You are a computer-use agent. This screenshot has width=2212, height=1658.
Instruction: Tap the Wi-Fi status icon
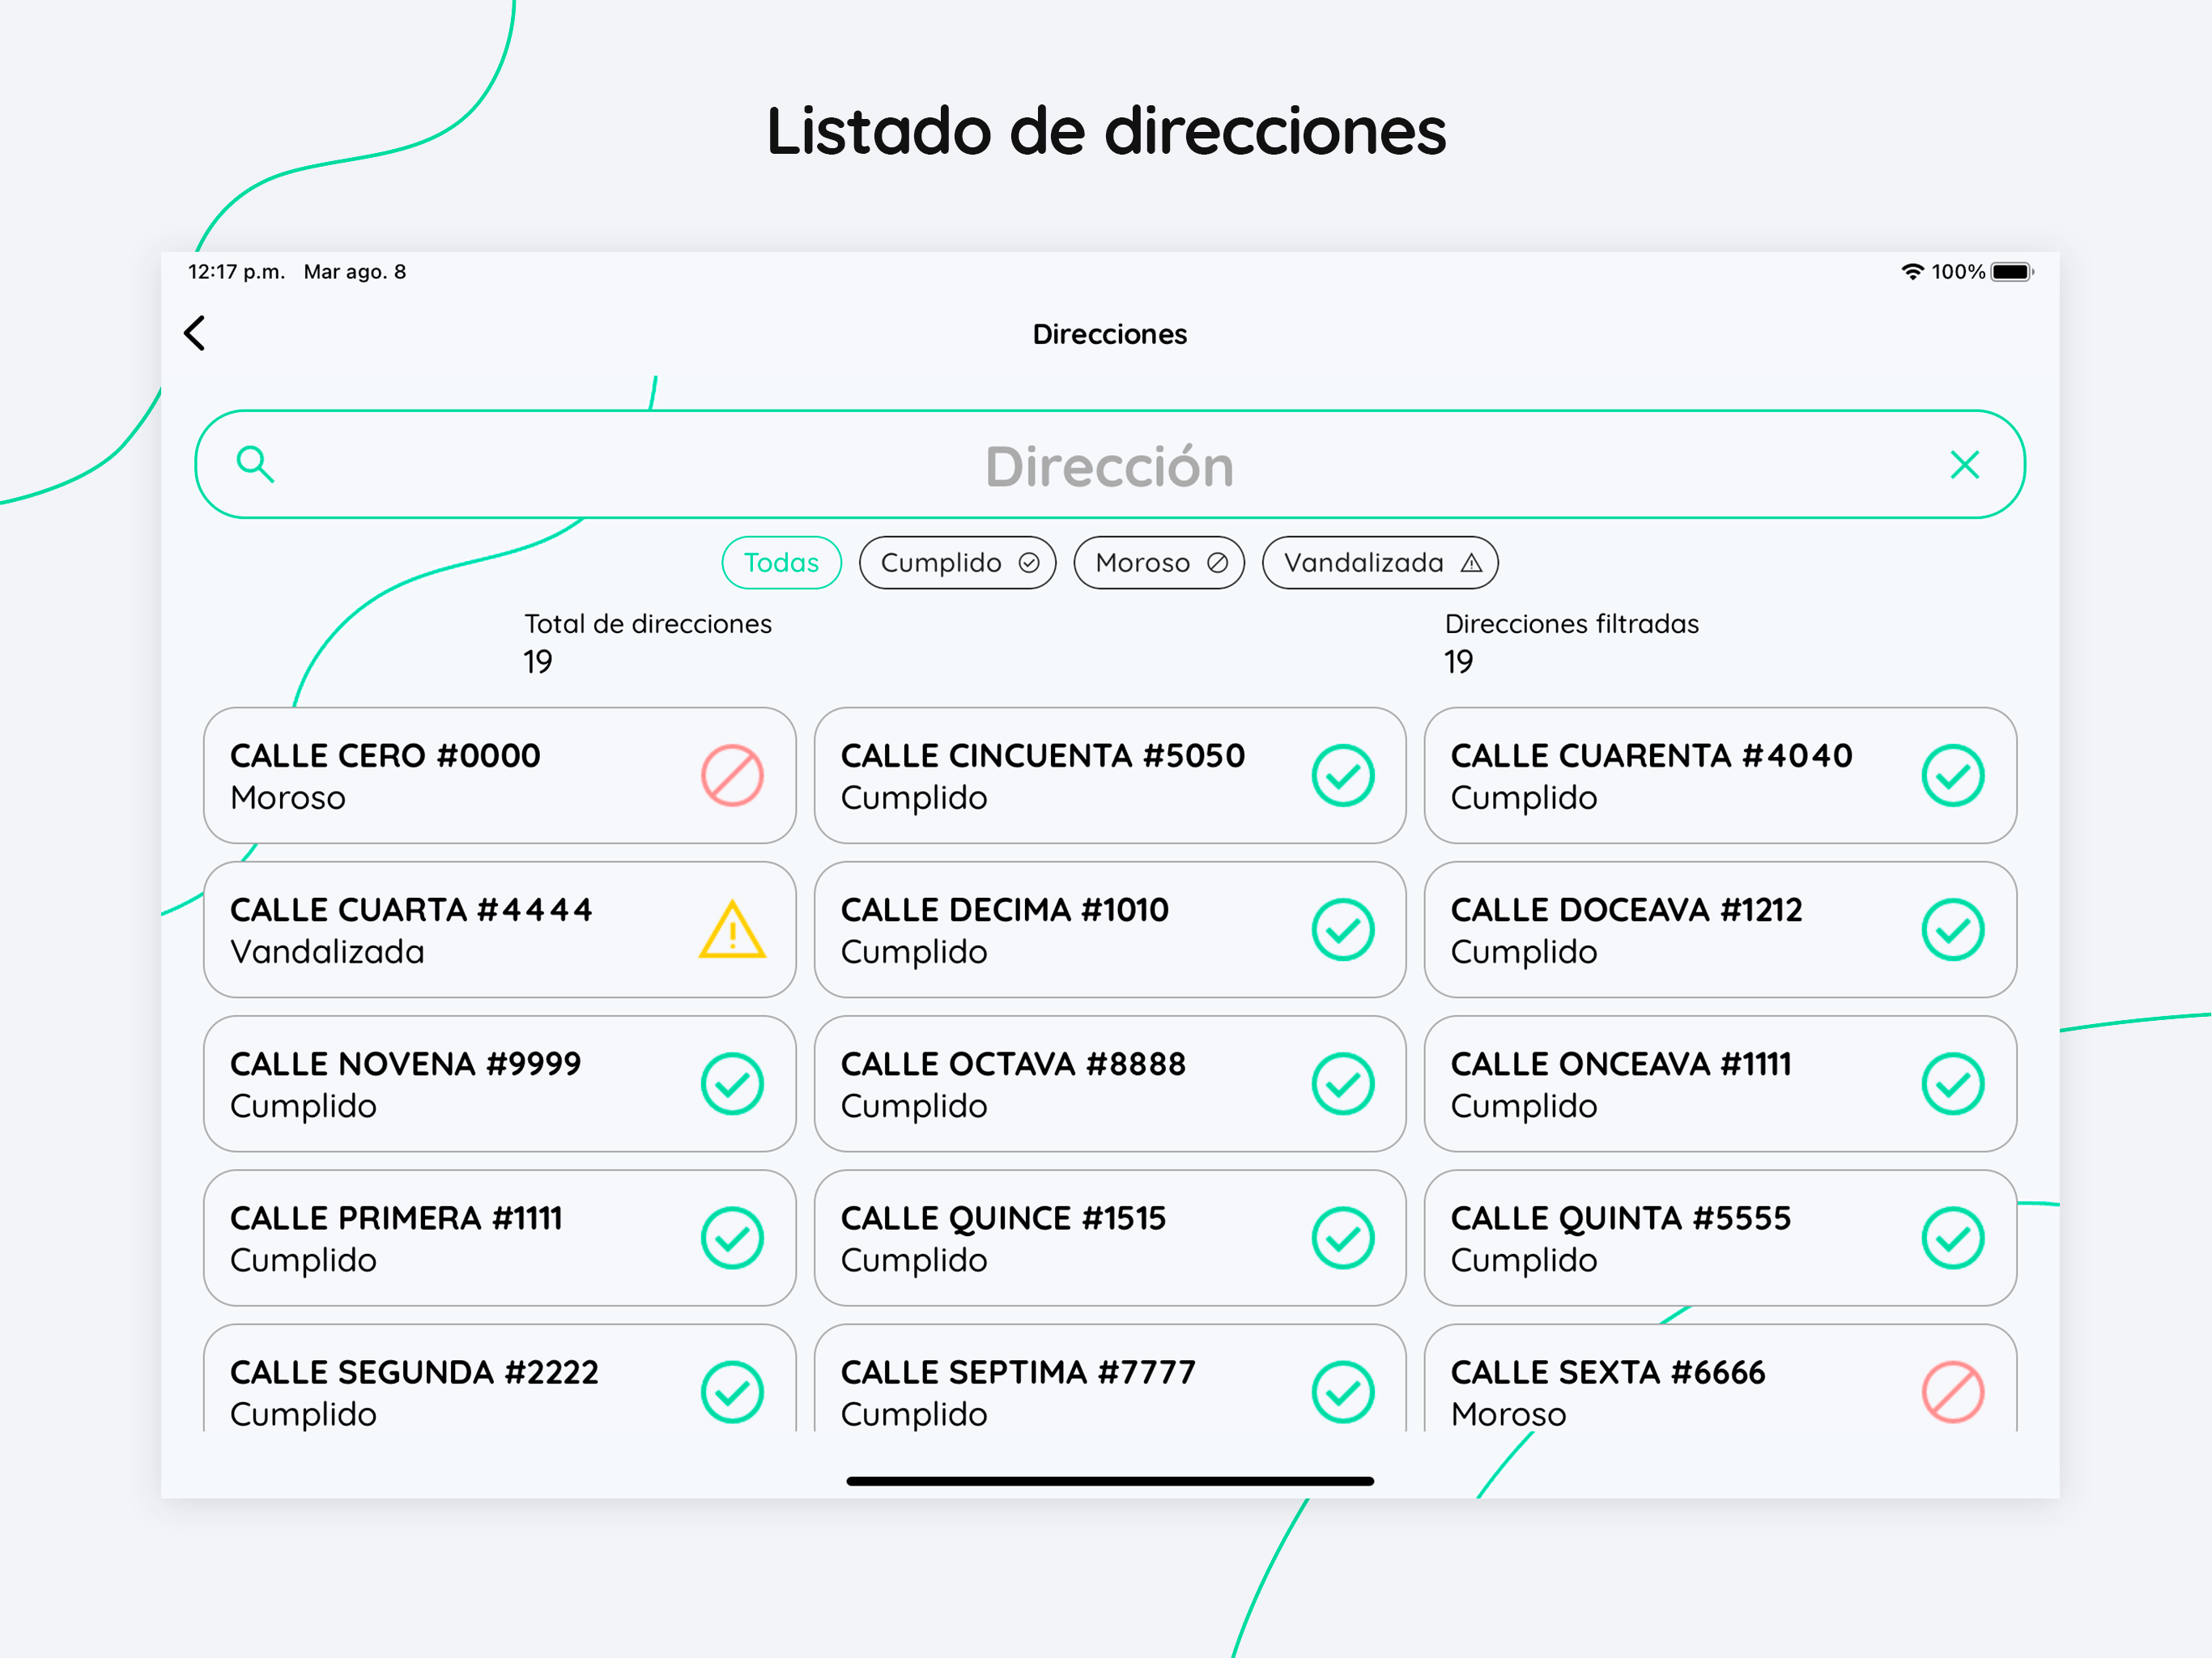point(1912,271)
